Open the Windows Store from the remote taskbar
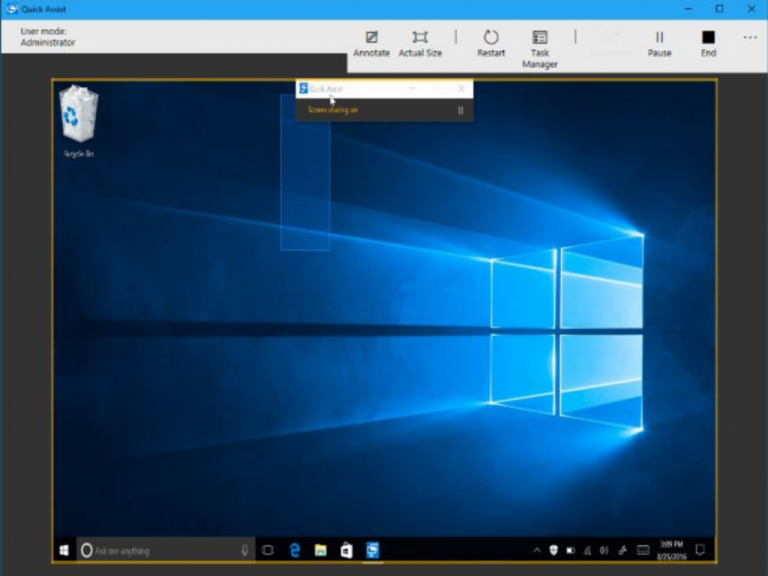768x576 pixels. pyautogui.click(x=346, y=551)
